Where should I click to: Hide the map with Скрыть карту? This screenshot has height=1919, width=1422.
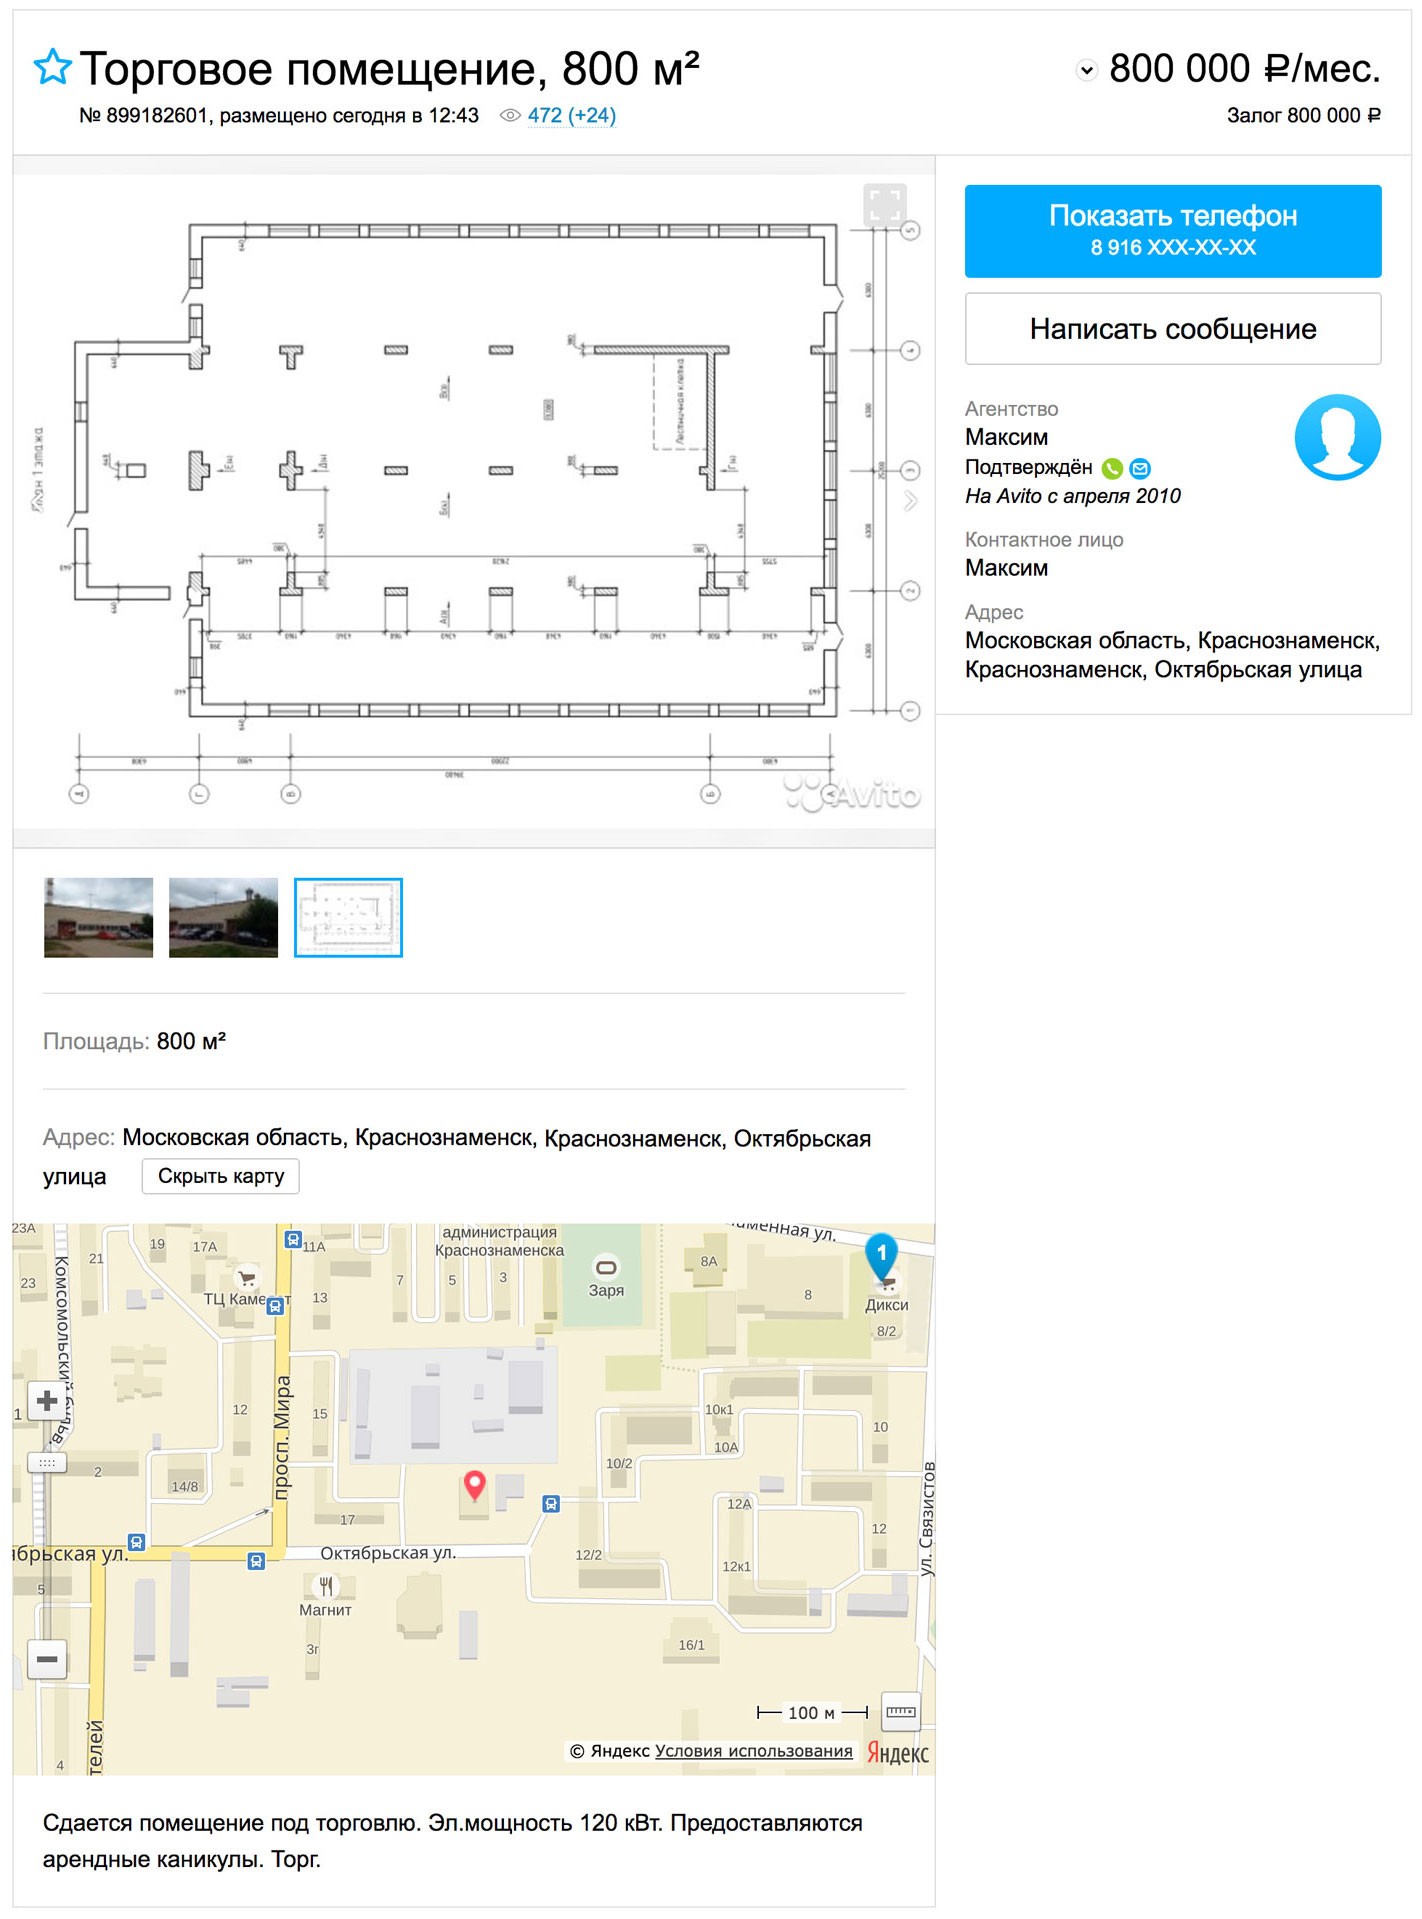click(x=221, y=1176)
